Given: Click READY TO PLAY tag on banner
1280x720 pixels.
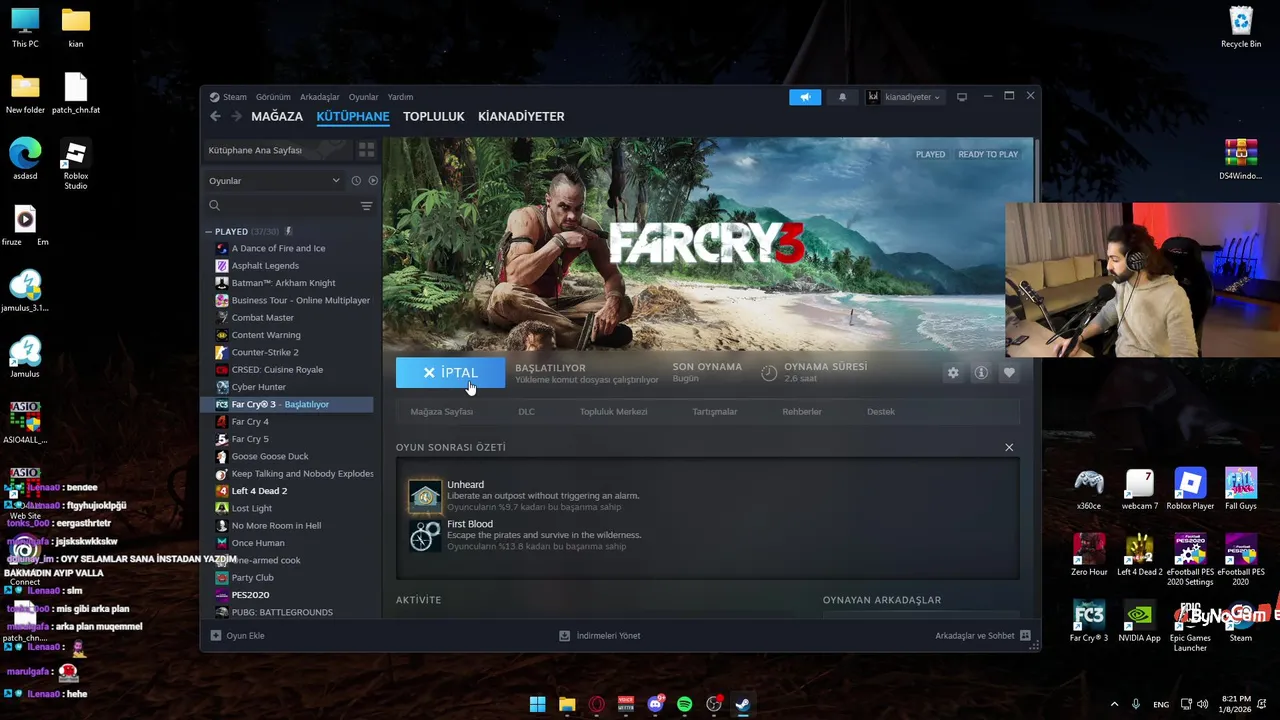Looking at the screenshot, I should 988,155.
